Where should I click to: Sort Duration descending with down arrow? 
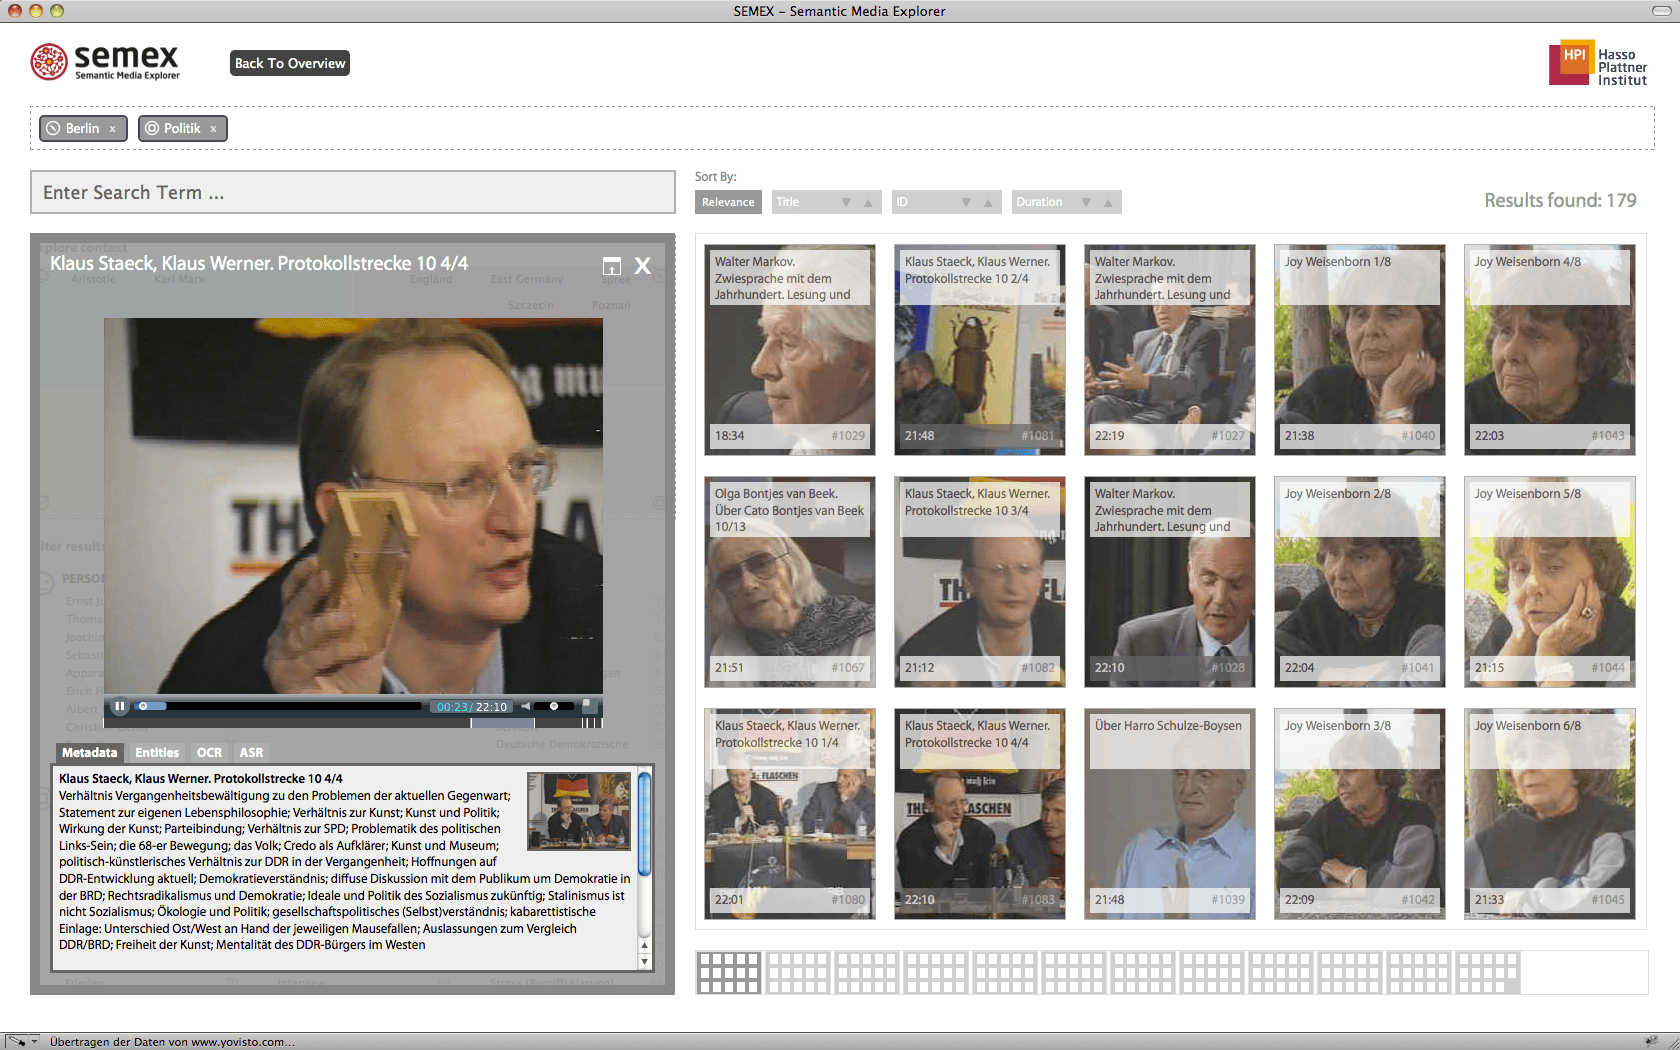[1086, 202]
